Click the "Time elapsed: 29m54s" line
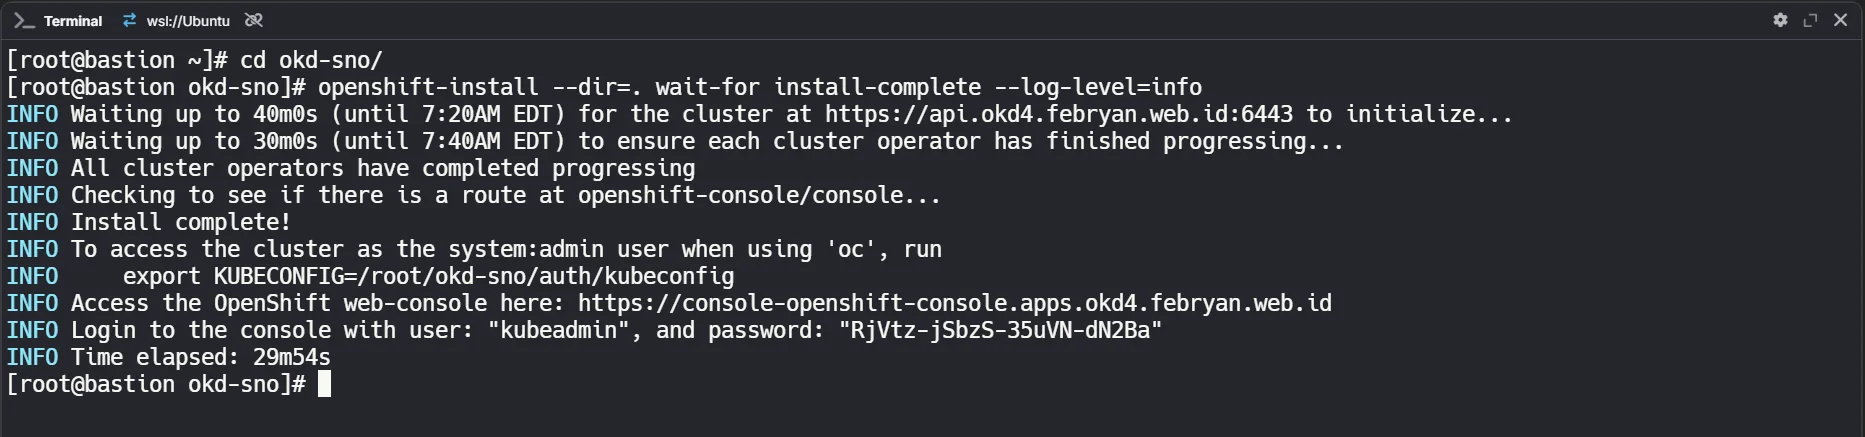The height and width of the screenshot is (437, 1865). pyautogui.click(x=200, y=357)
